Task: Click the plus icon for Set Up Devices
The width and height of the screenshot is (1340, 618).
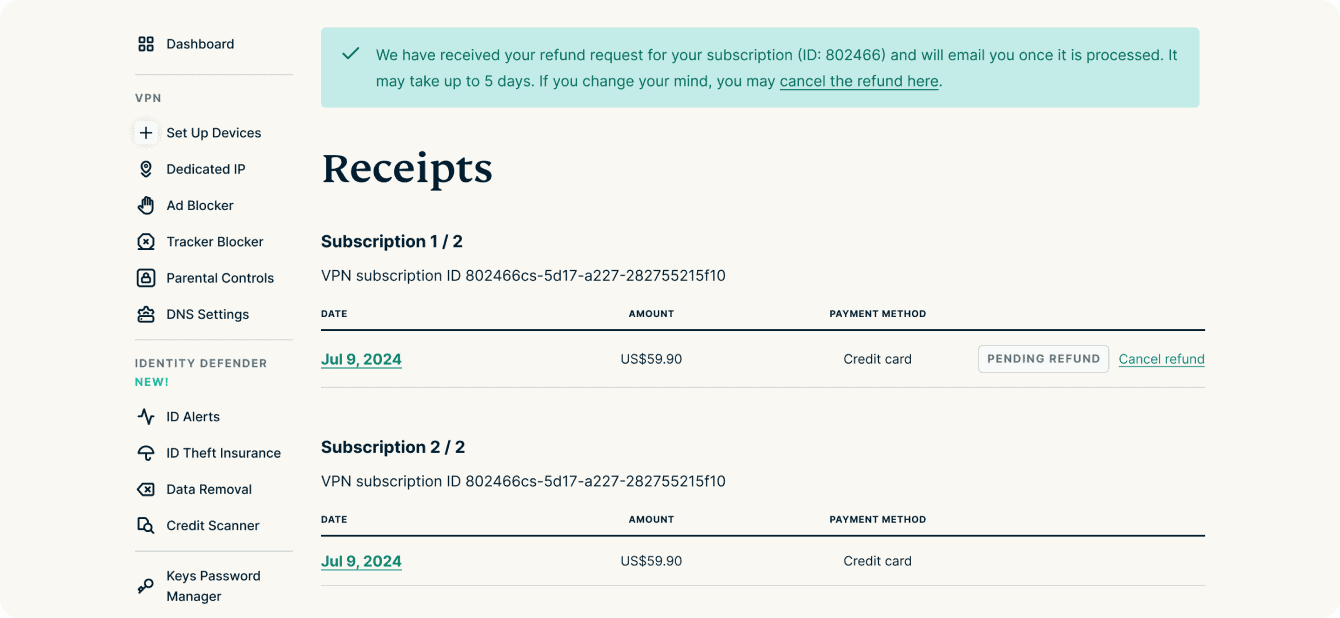Action: (146, 133)
